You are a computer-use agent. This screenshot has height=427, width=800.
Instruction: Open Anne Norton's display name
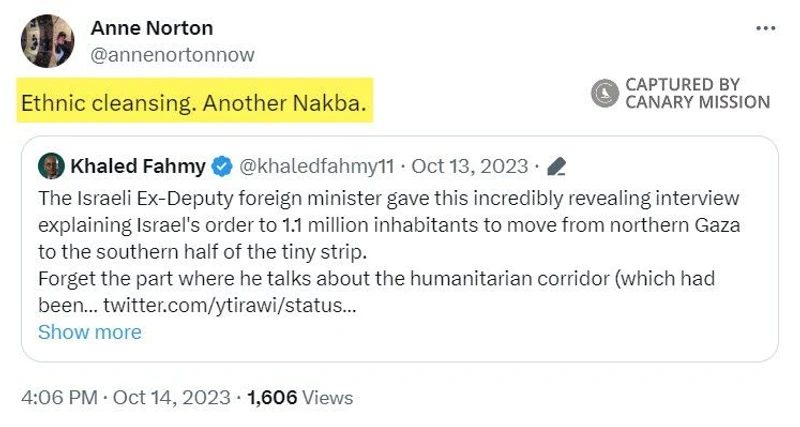pyautogui.click(x=151, y=28)
